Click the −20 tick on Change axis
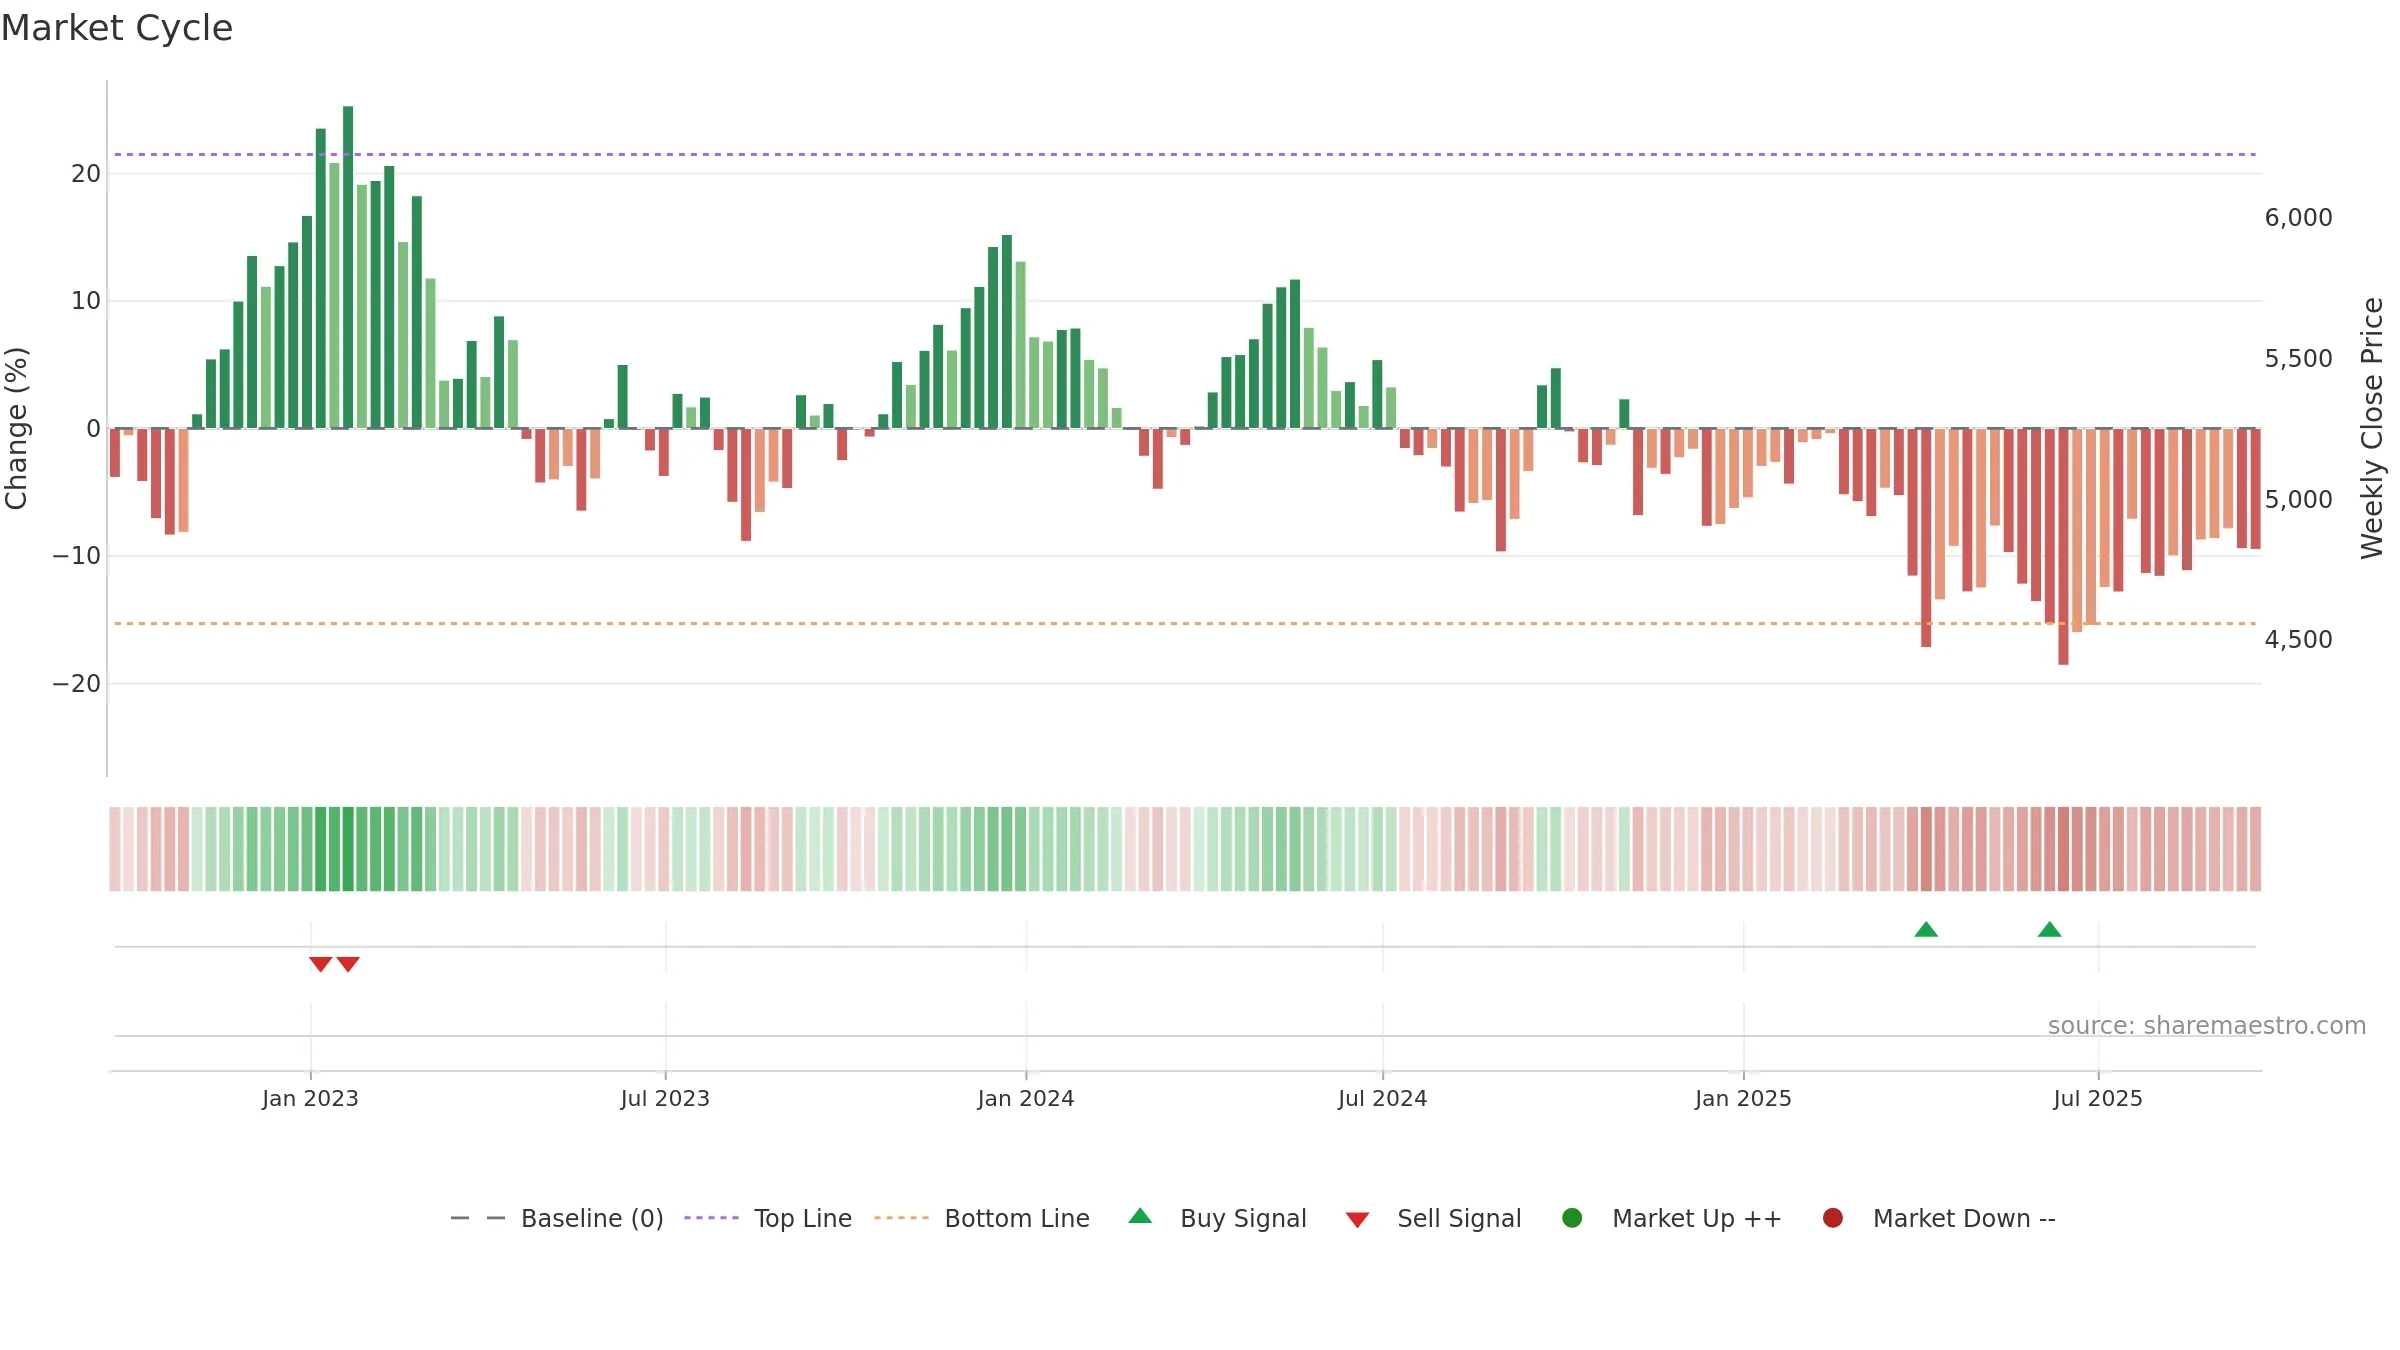This screenshot has height=1350, width=2400. pyautogui.click(x=77, y=684)
